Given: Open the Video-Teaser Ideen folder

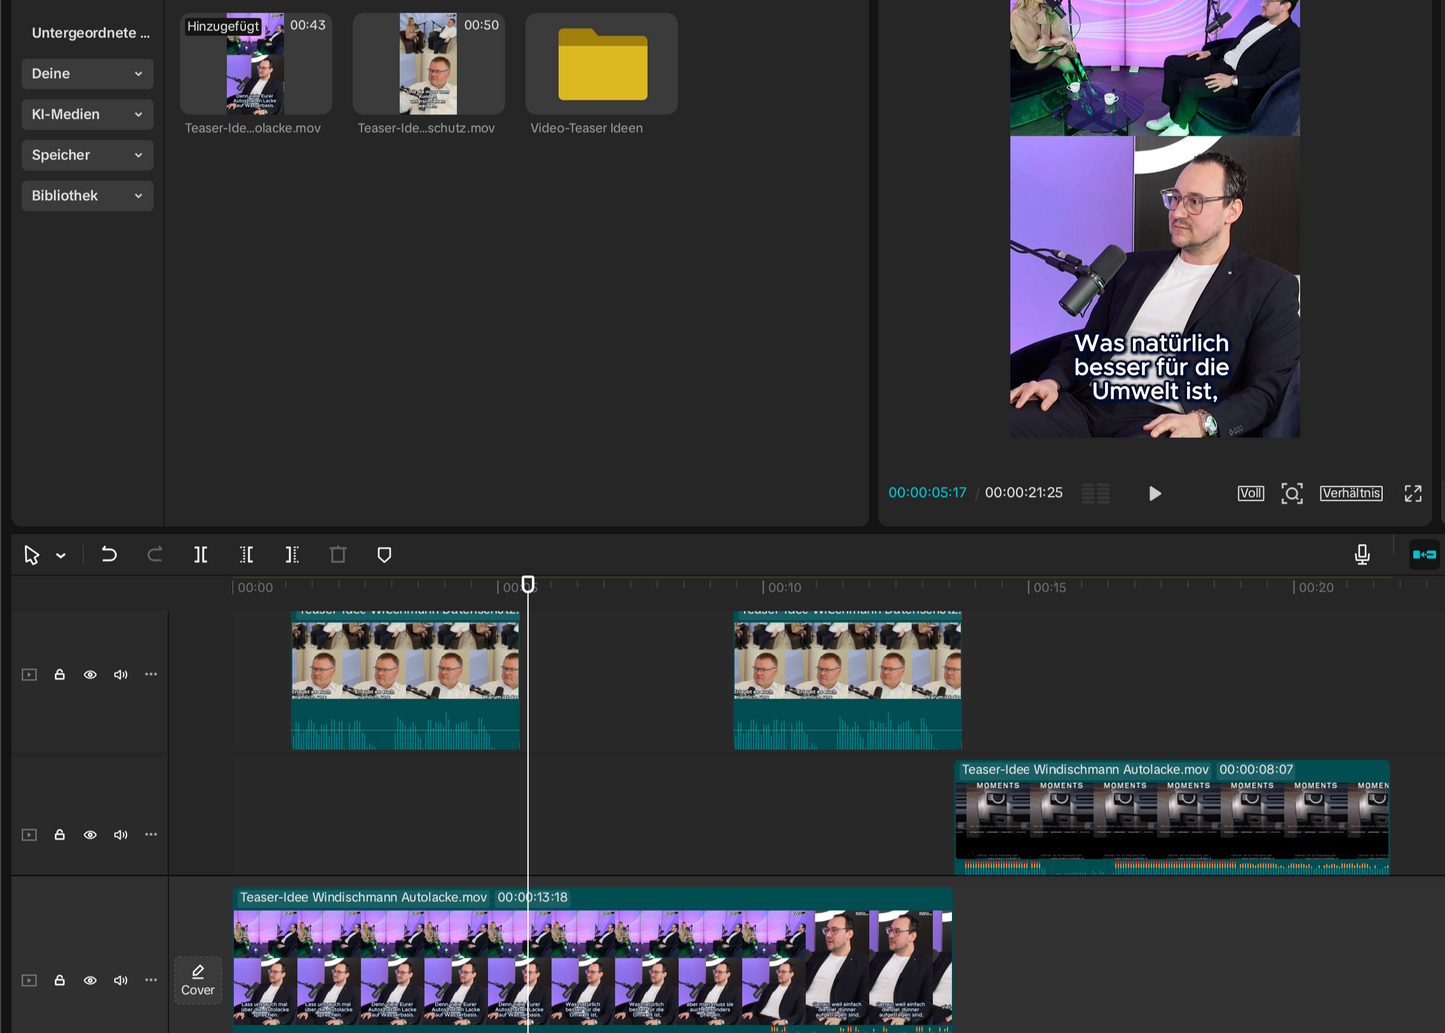Looking at the screenshot, I should [602, 65].
